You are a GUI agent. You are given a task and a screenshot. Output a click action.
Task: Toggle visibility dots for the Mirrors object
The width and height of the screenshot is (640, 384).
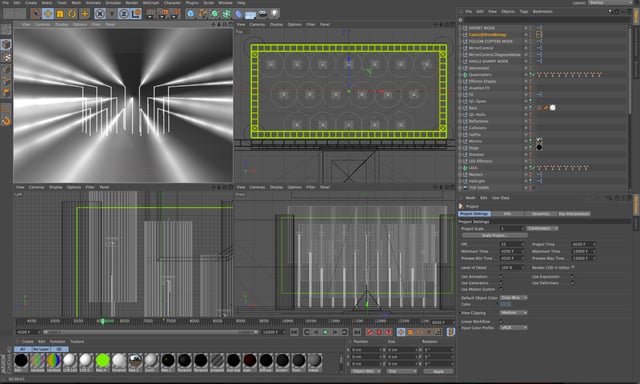tap(531, 141)
